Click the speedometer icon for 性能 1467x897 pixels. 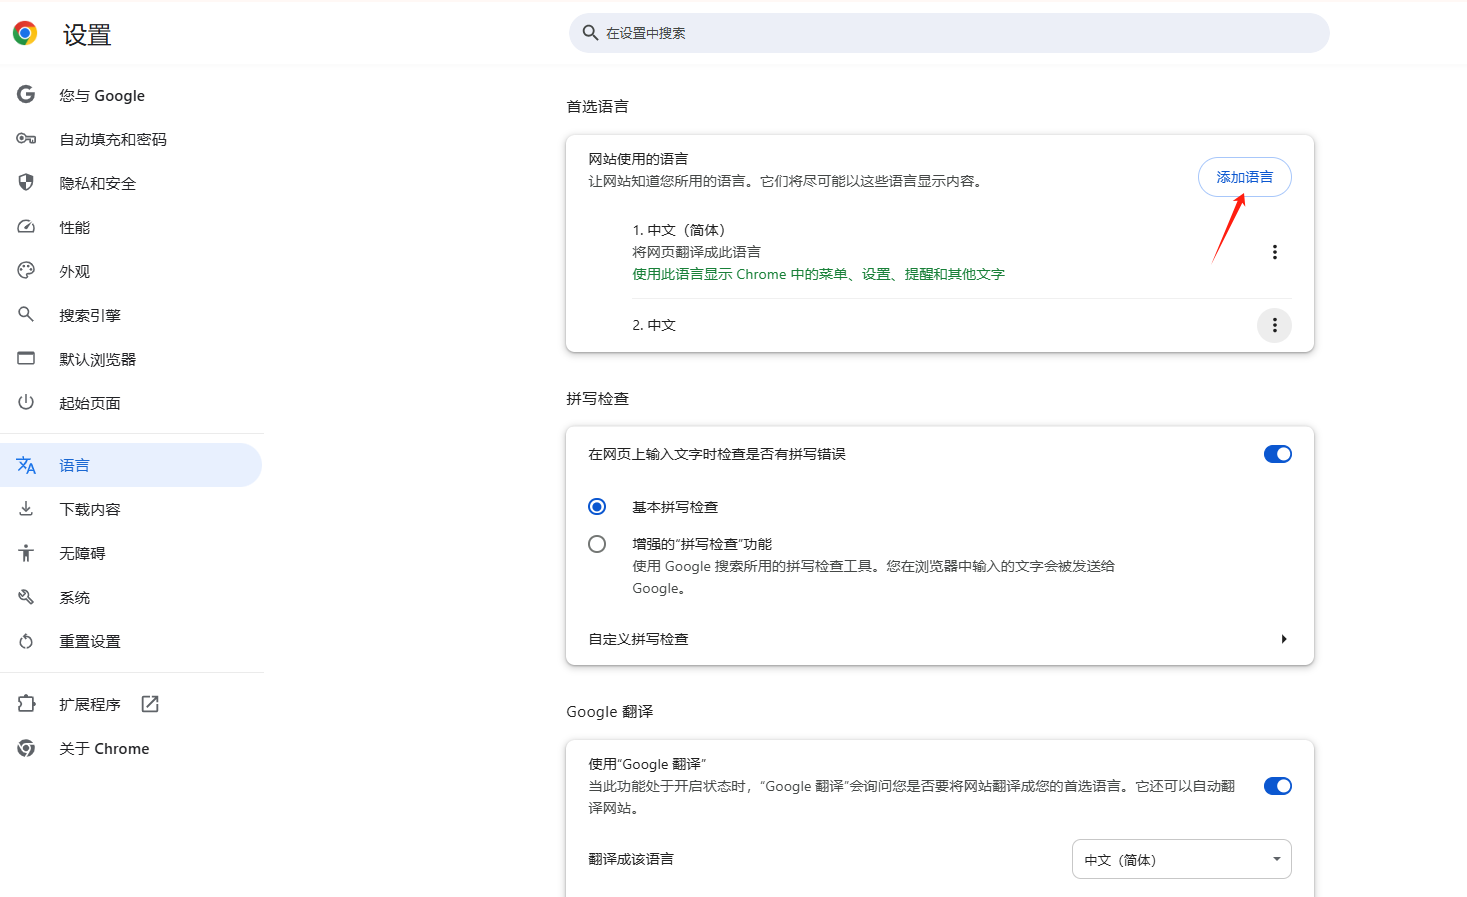pyautogui.click(x=26, y=226)
